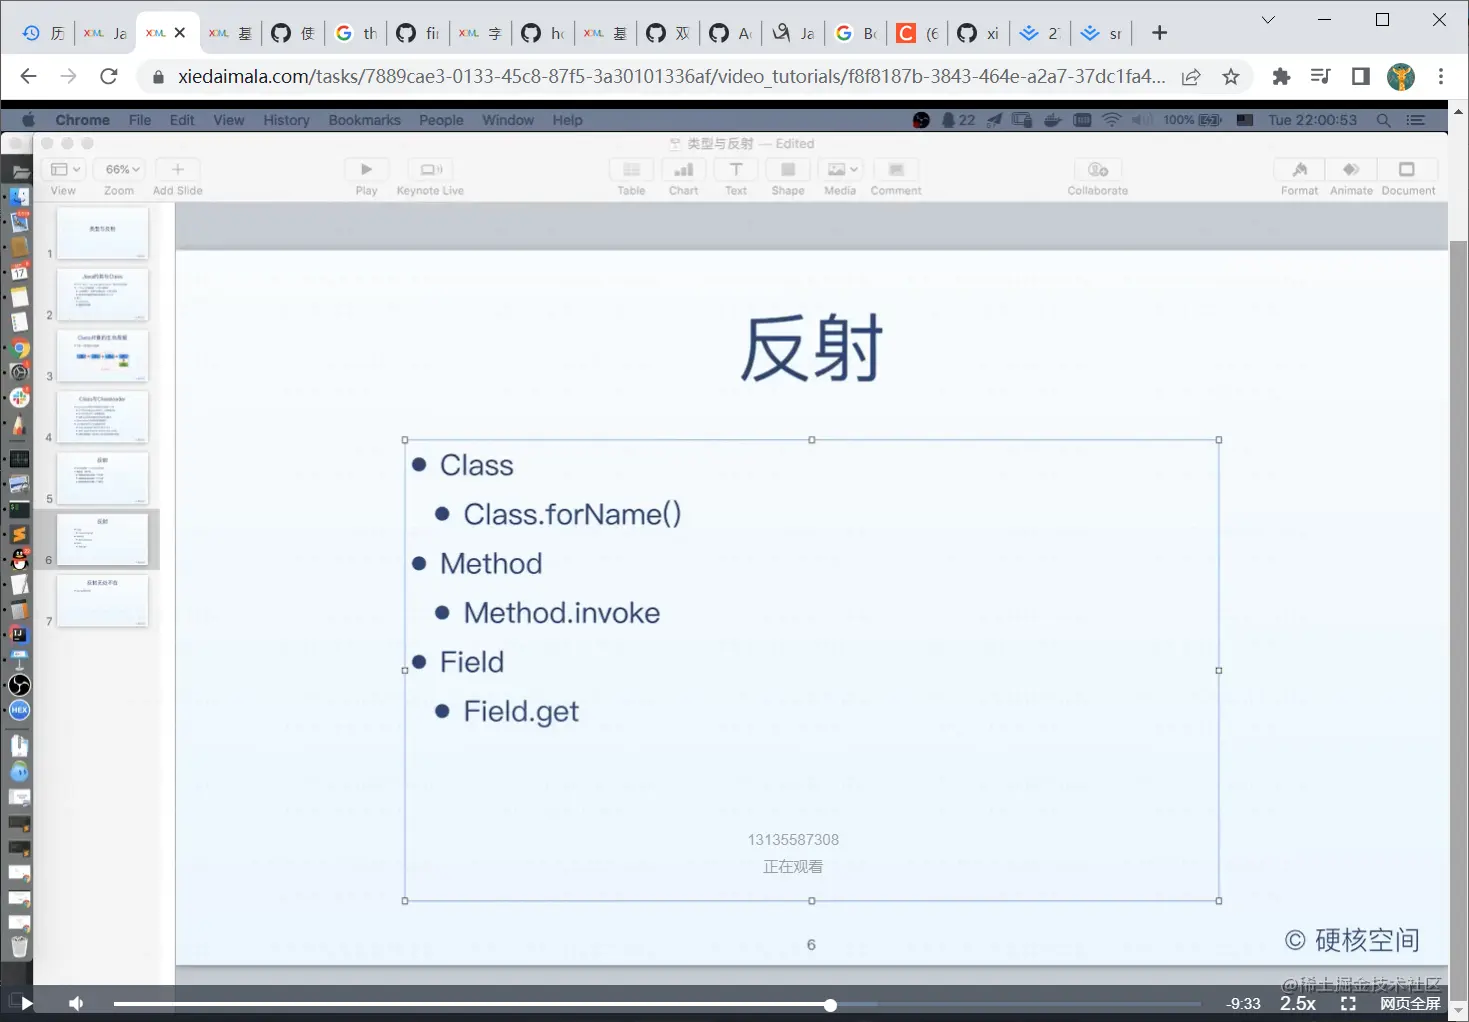Open the Chart tool in Keynote

point(684,170)
